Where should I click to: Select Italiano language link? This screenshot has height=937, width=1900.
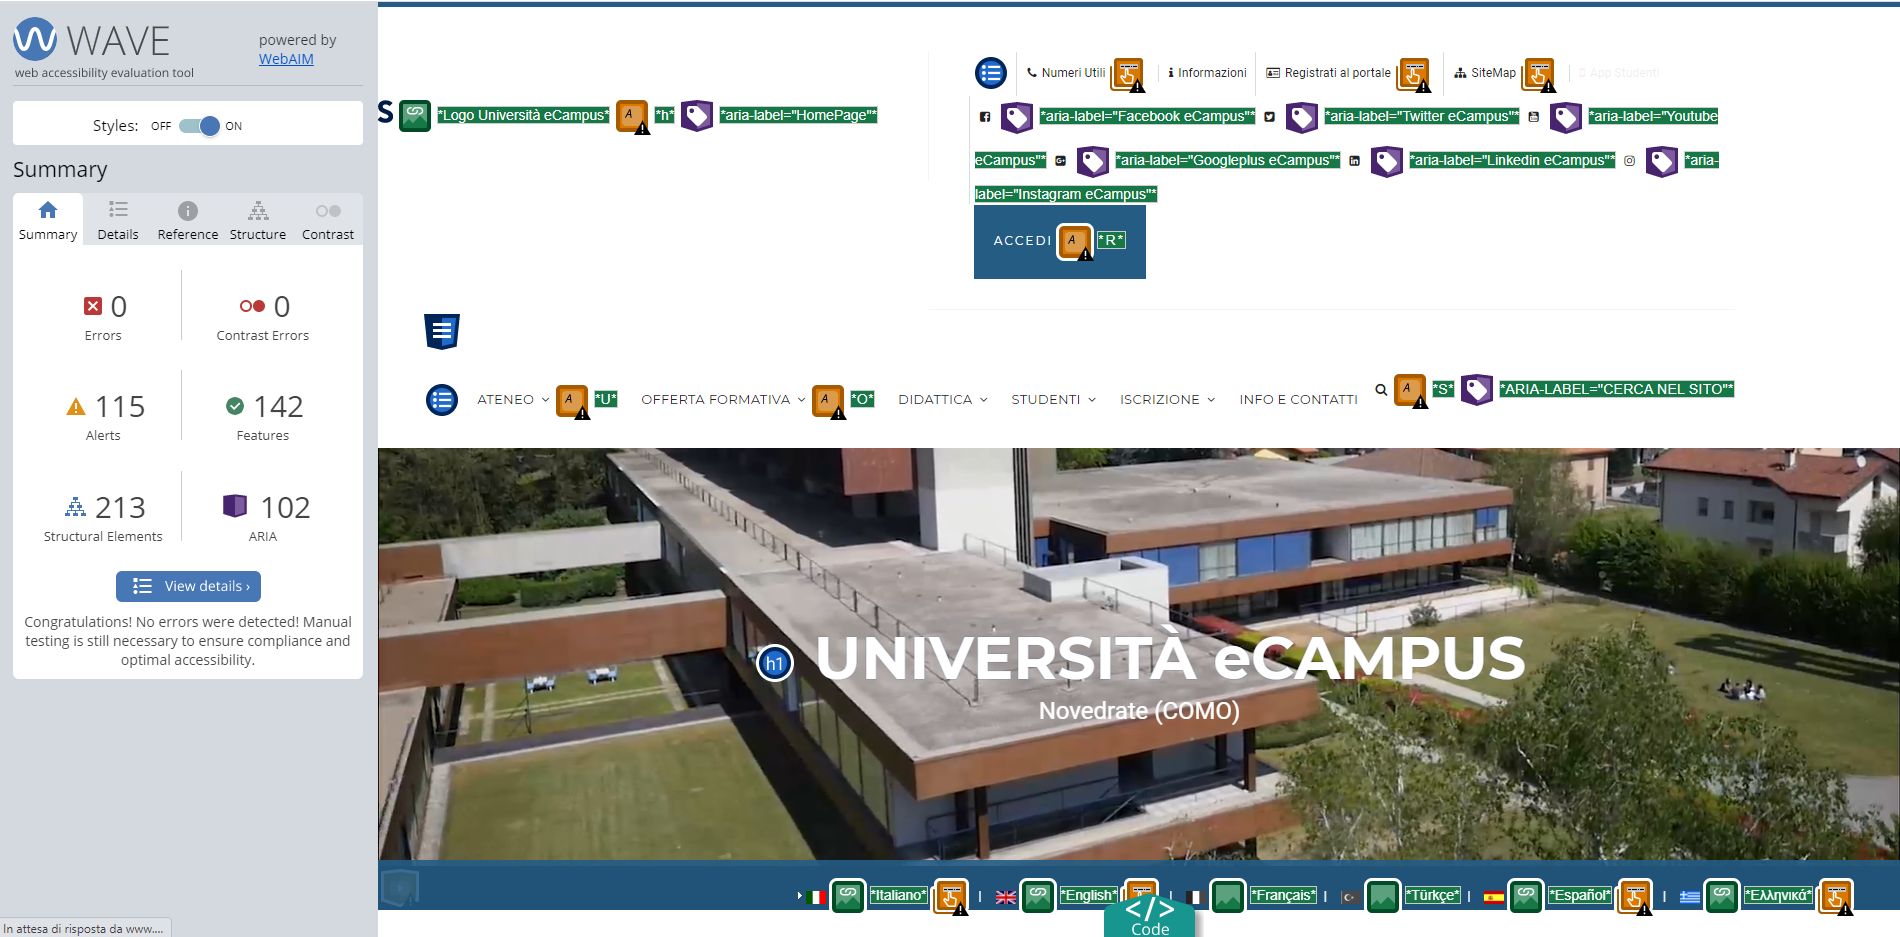[x=897, y=895]
